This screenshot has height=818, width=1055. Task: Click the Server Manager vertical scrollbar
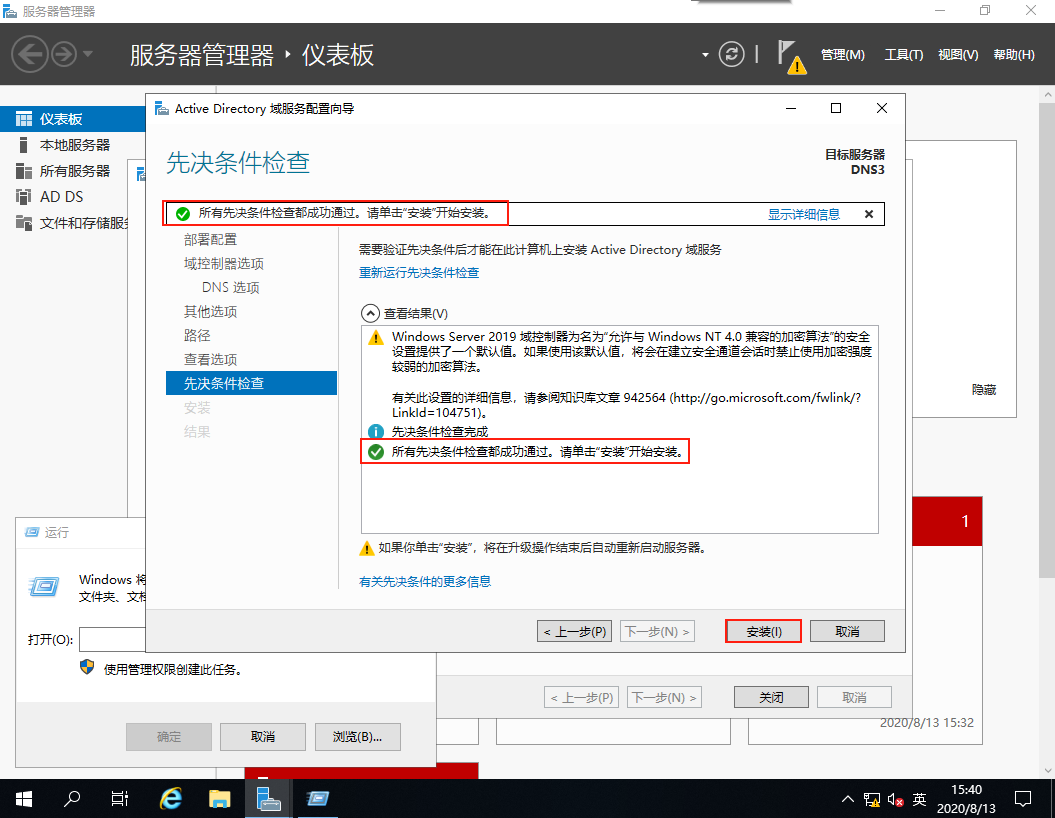pyautogui.click(x=1048, y=340)
